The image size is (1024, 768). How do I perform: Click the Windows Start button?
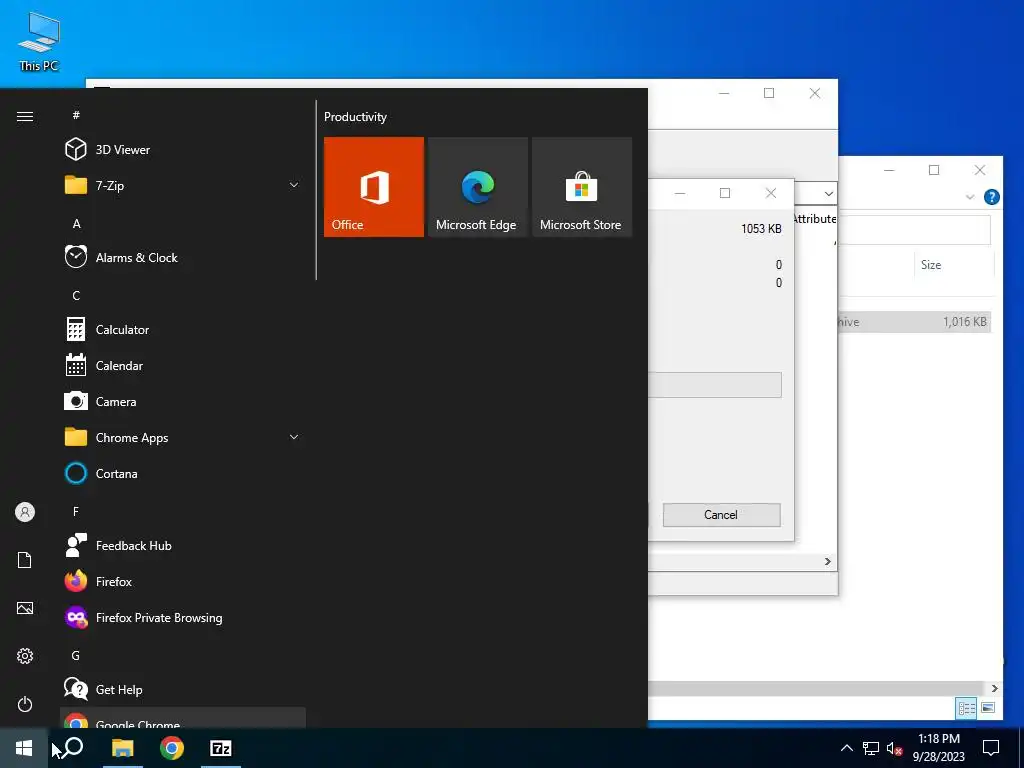(24, 748)
